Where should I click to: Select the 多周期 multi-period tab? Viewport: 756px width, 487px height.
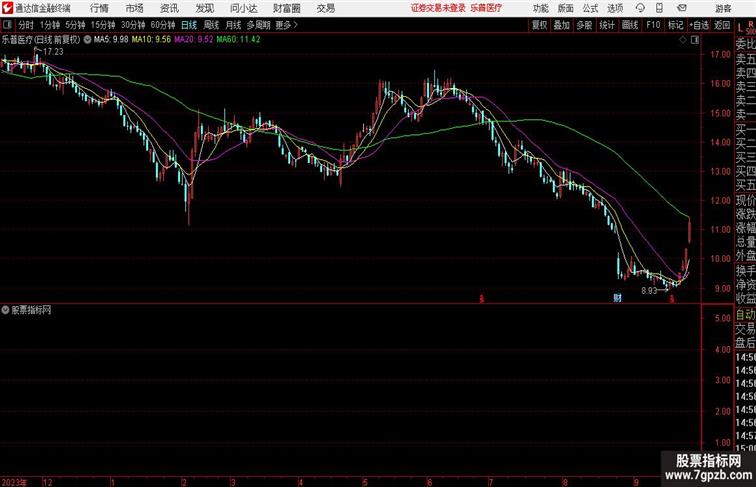[x=258, y=25]
